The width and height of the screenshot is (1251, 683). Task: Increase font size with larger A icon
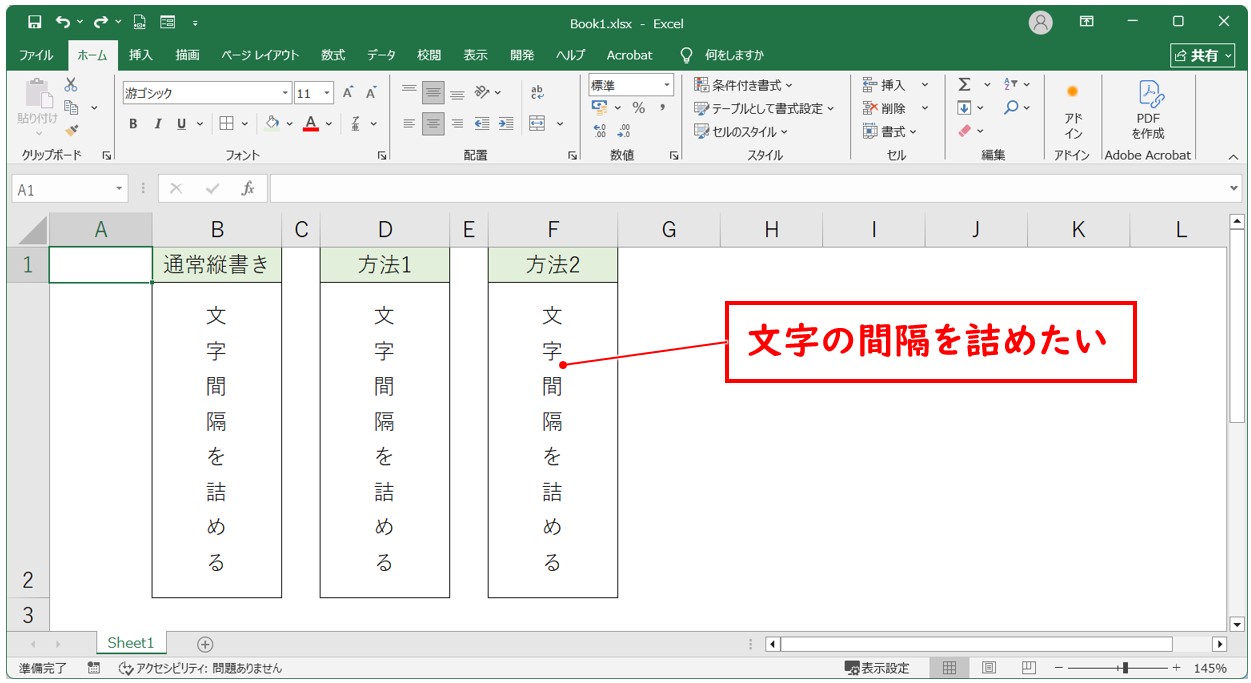point(348,93)
